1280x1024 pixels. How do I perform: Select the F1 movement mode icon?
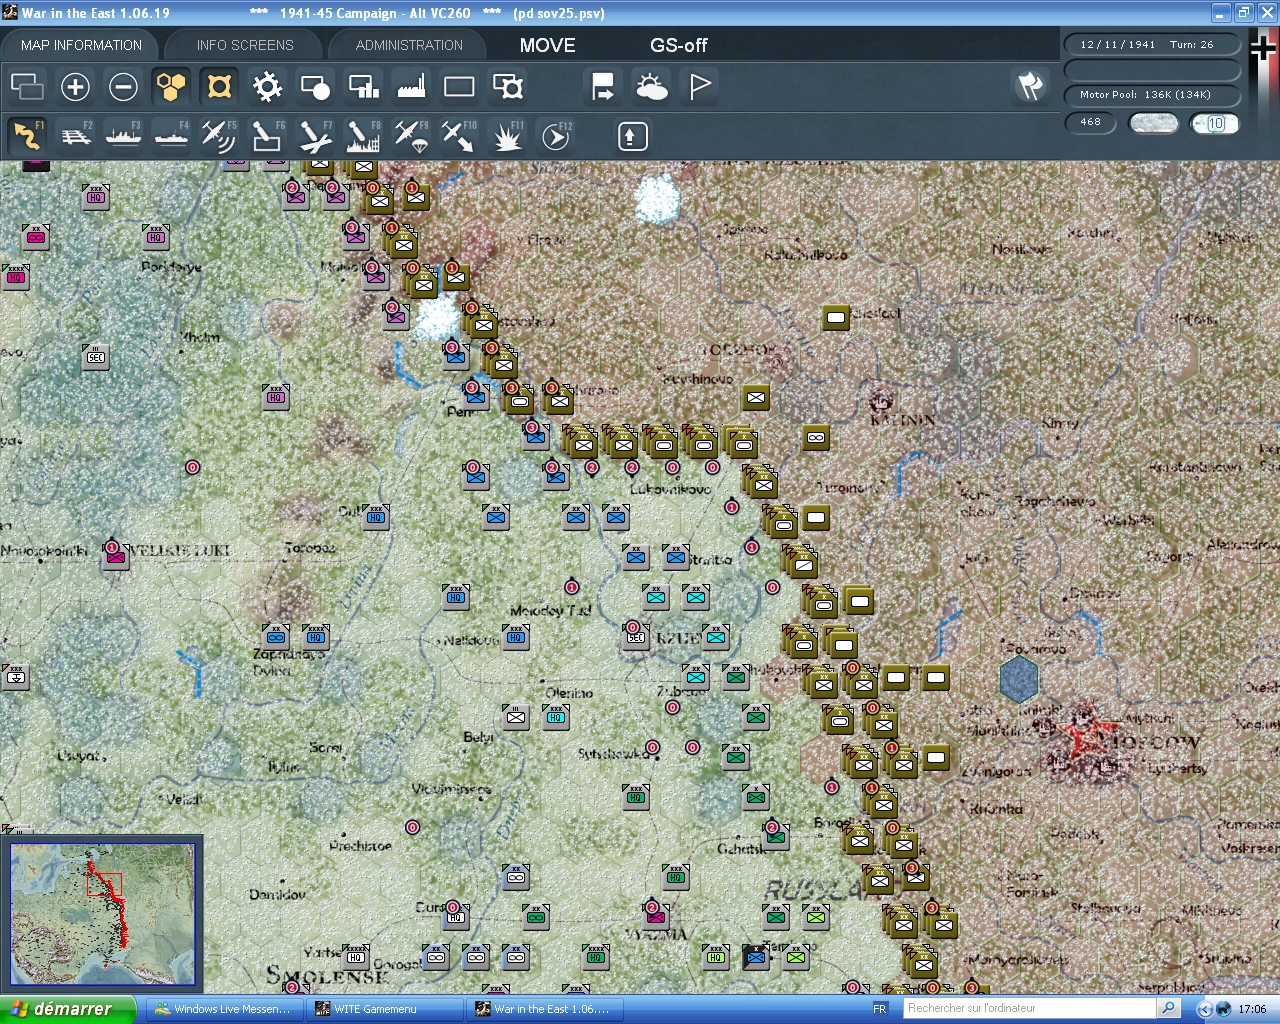(27, 135)
